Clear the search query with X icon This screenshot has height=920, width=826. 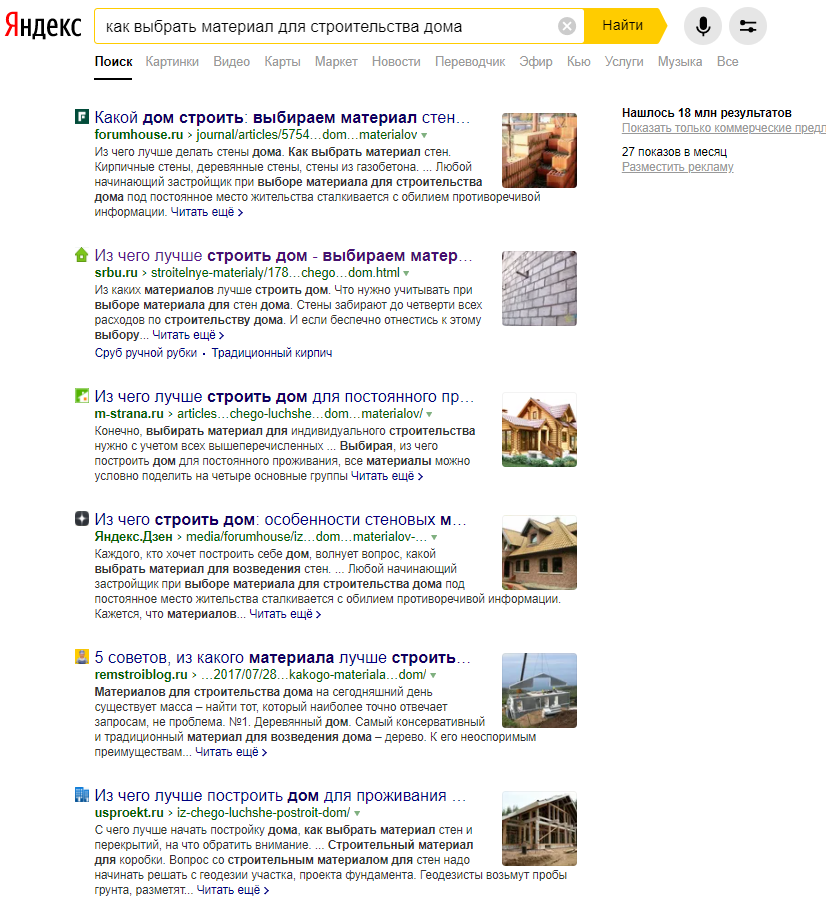(567, 26)
